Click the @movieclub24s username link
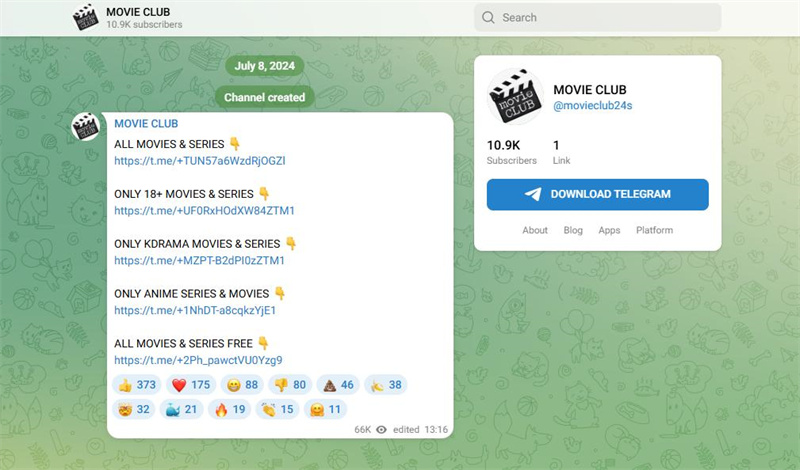Screen dimensions: 800x470 (x=592, y=106)
